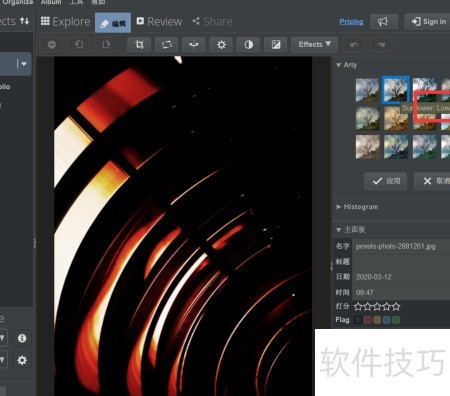Click the 应用 apply button
Screen dimensions: 450x396
pos(385,181)
